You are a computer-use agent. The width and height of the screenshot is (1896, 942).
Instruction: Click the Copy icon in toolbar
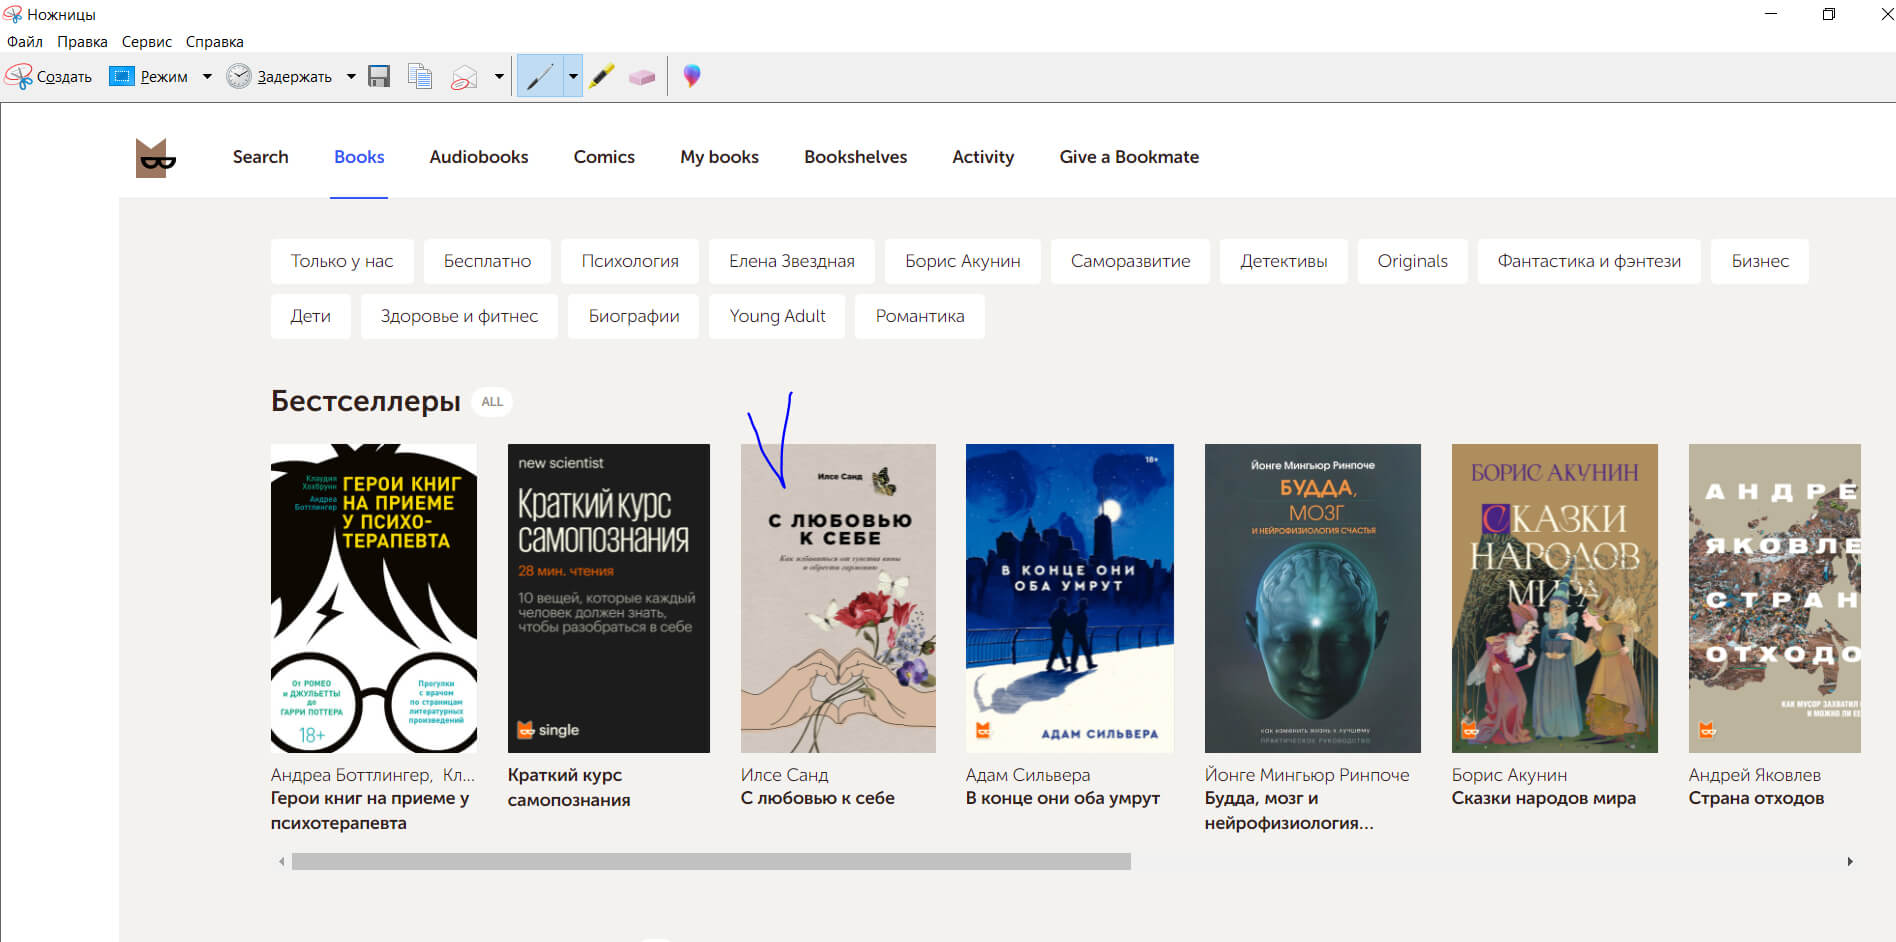tap(420, 76)
